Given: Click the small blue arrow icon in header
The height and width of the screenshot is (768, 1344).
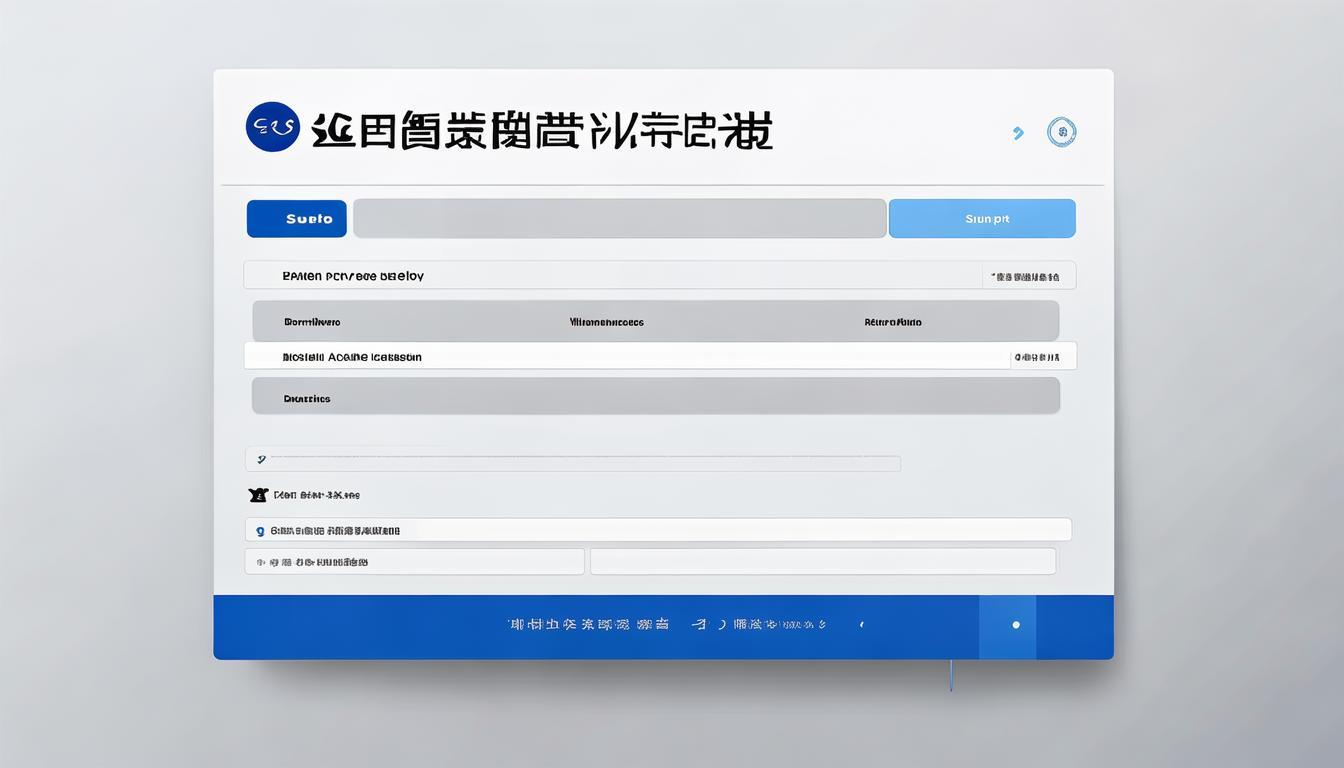Looking at the screenshot, I should tap(1018, 133).
